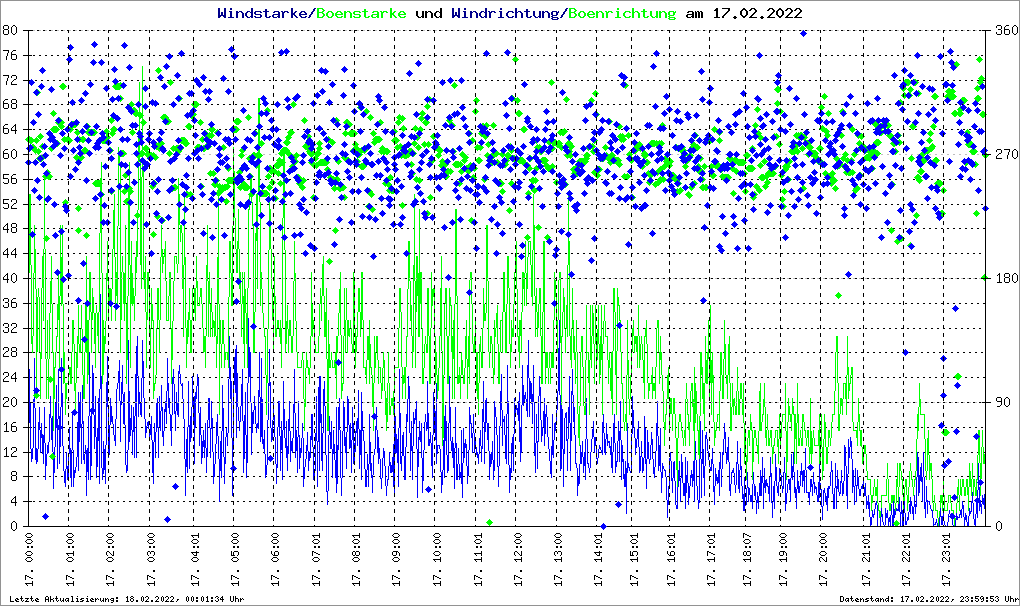Viewport: 1020px width, 606px height.
Task: Click the 80 value on left axis
Action: coord(9,30)
